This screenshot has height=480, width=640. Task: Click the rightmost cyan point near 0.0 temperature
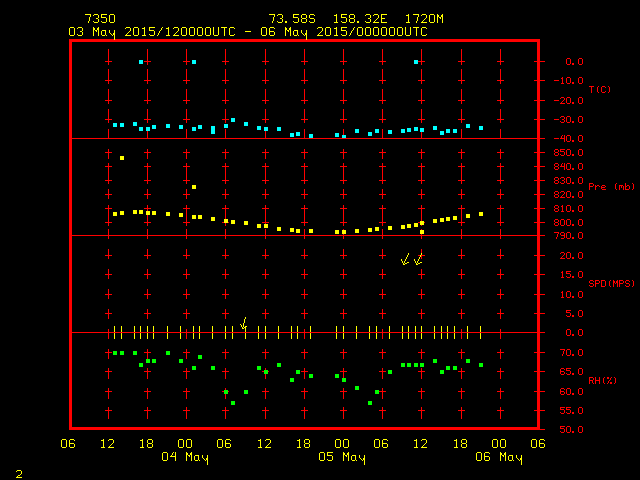pyautogui.click(x=416, y=62)
